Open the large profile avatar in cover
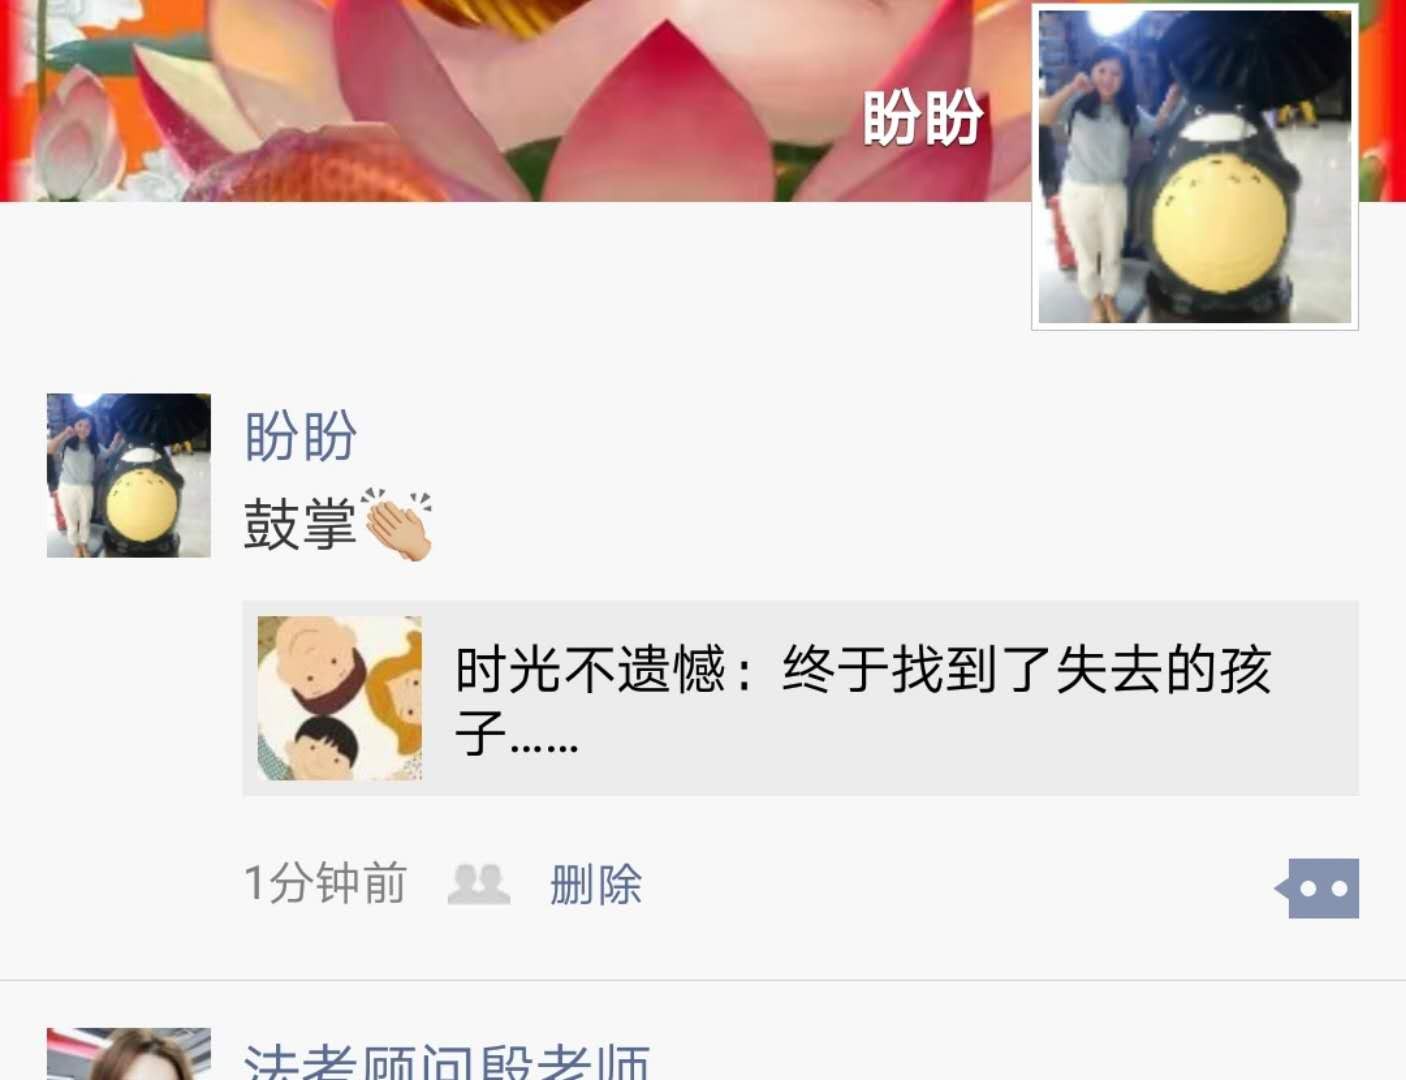Image resolution: width=1406 pixels, height=1080 pixels. click(1195, 166)
